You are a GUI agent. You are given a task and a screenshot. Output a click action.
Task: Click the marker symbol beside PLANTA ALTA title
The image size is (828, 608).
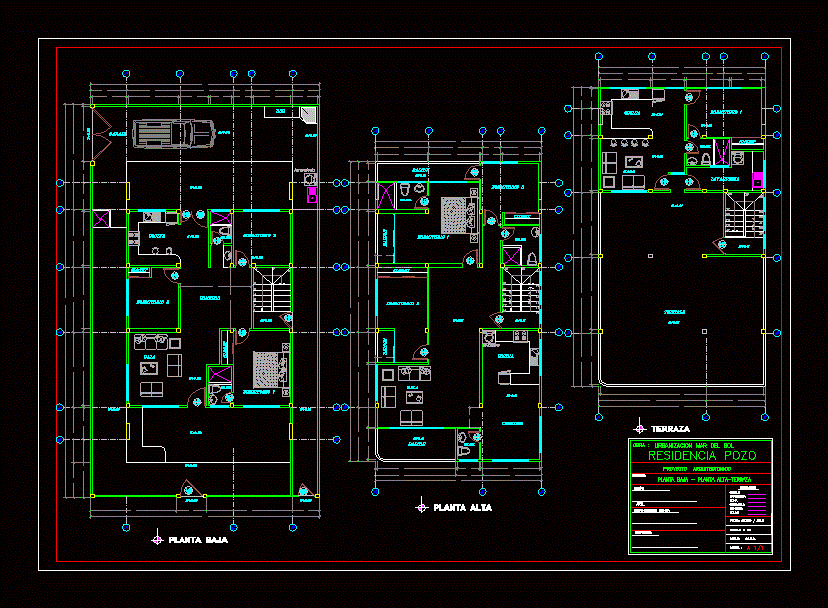pos(421,508)
